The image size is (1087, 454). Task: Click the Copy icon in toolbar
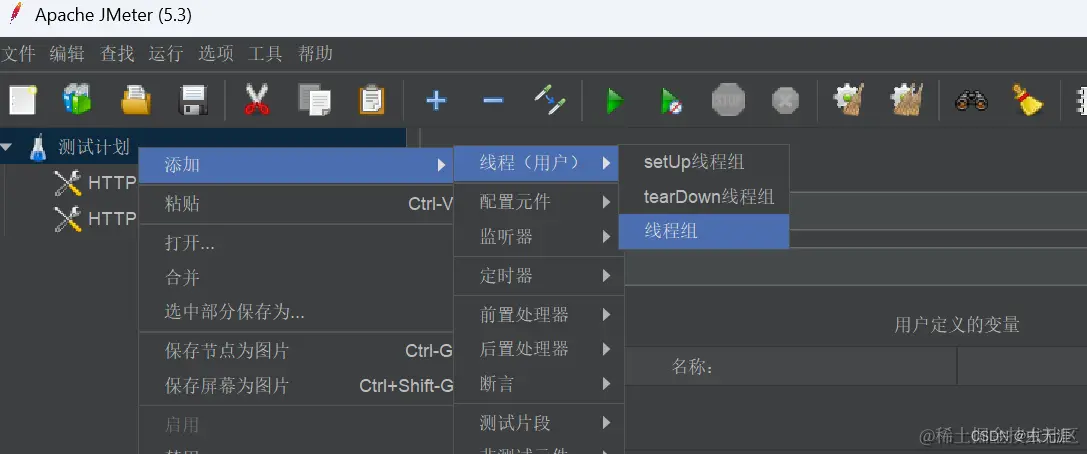(314, 101)
